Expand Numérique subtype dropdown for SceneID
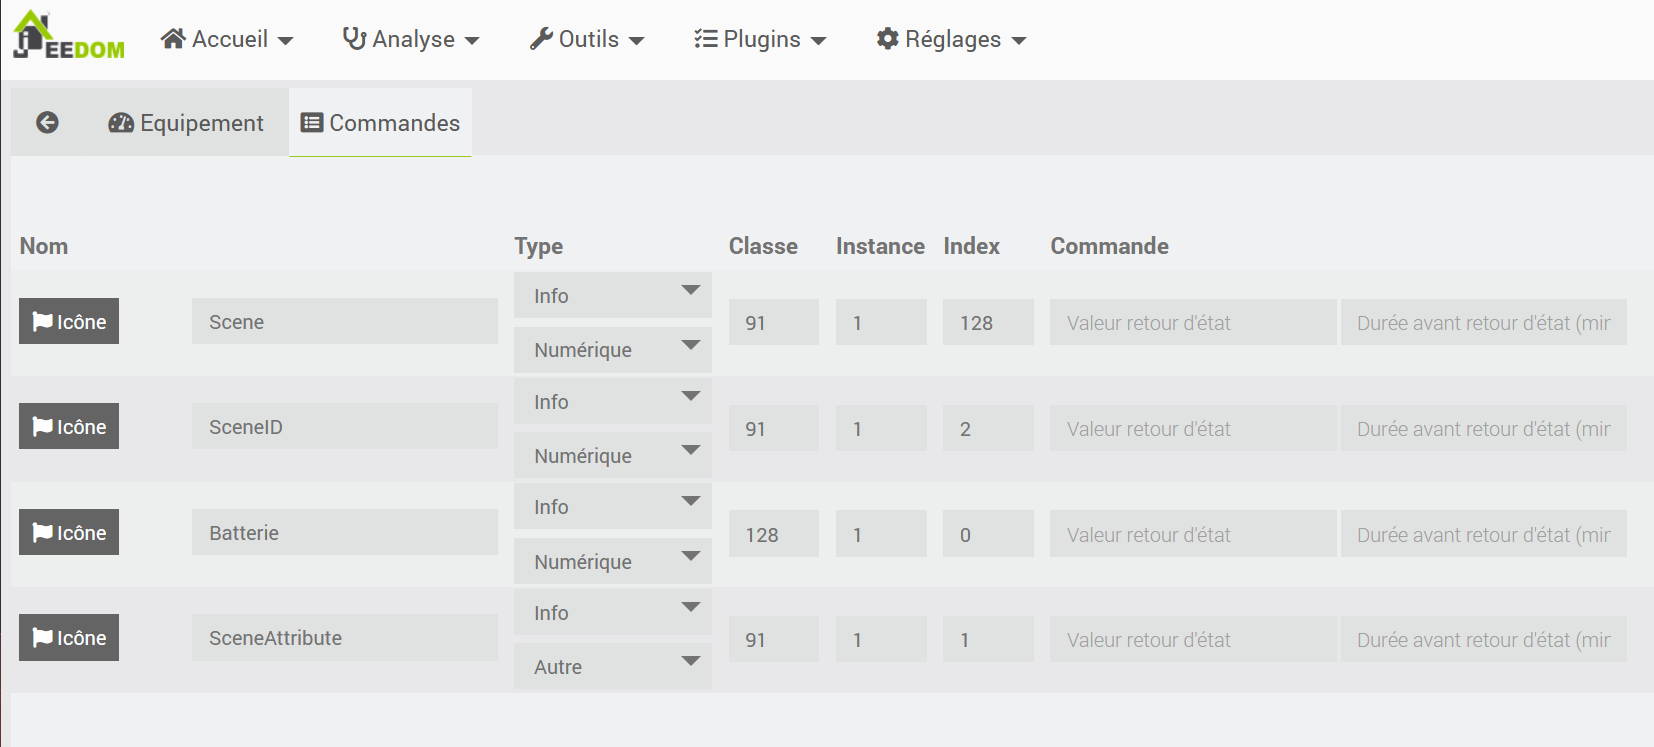Screen dimensions: 1654x747 (x=612, y=455)
